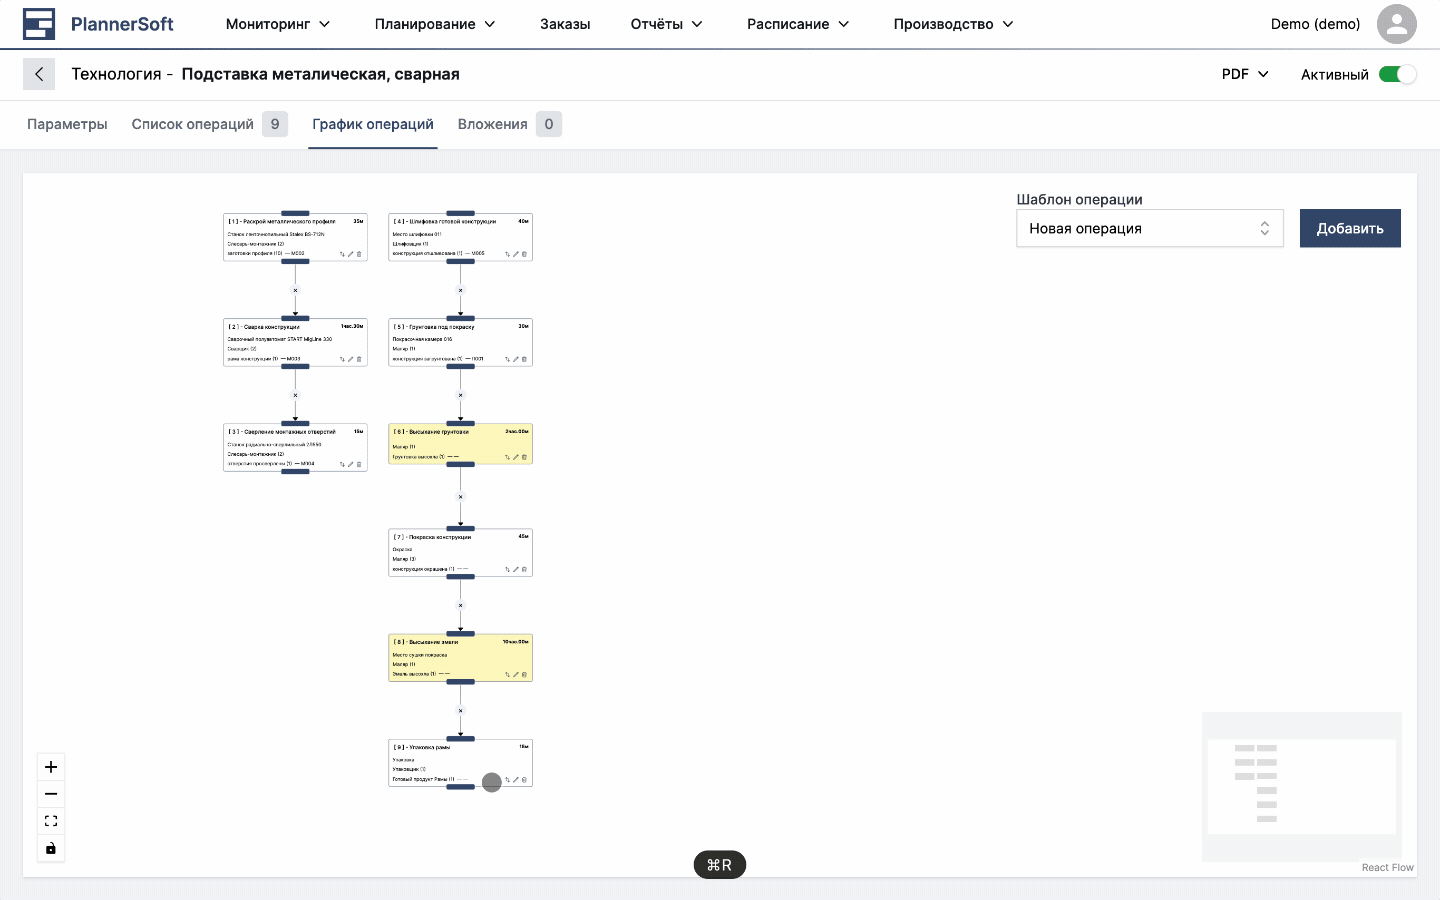
Task: Click the minimap in the corner
Action: 1301,786
